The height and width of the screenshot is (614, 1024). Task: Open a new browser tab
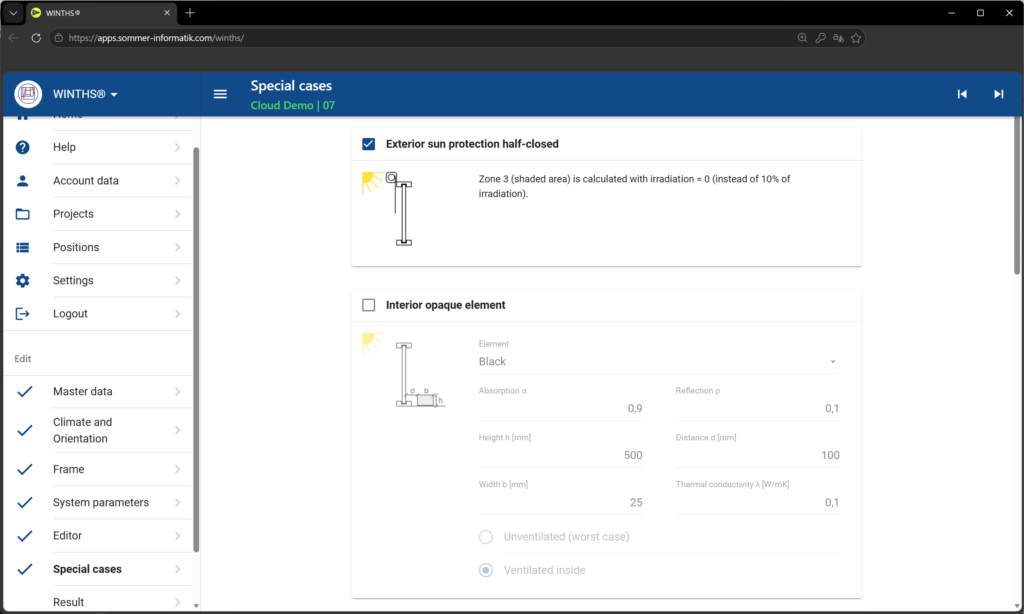190,12
